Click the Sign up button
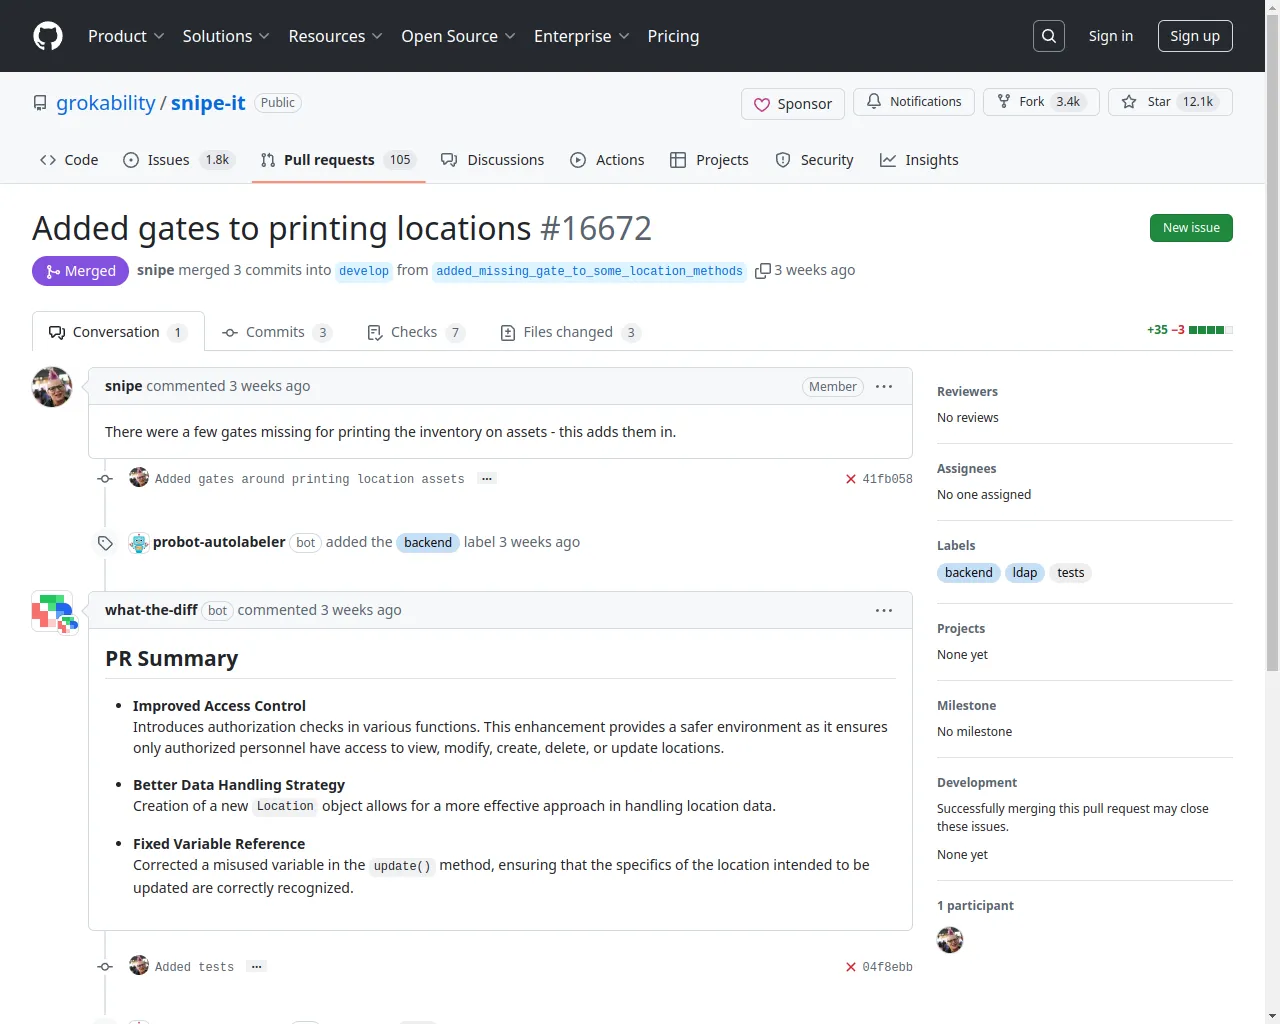1280x1024 pixels. point(1195,36)
